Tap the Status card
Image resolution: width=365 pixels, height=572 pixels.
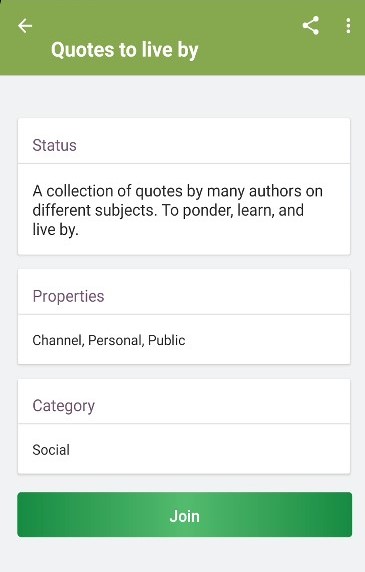pyautogui.click(x=184, y=186)
